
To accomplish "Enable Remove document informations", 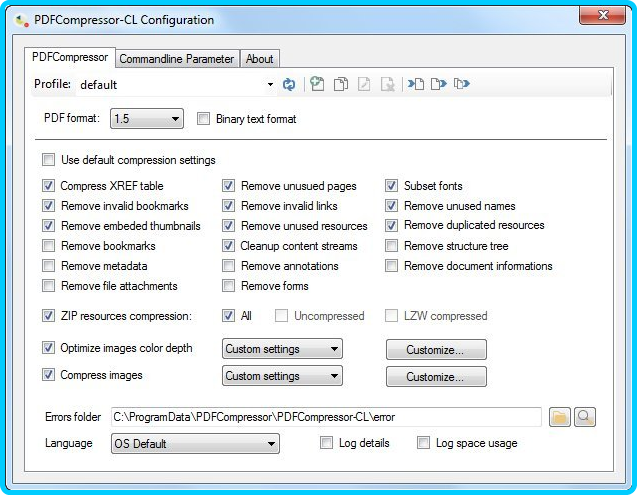I will (391, 266).
